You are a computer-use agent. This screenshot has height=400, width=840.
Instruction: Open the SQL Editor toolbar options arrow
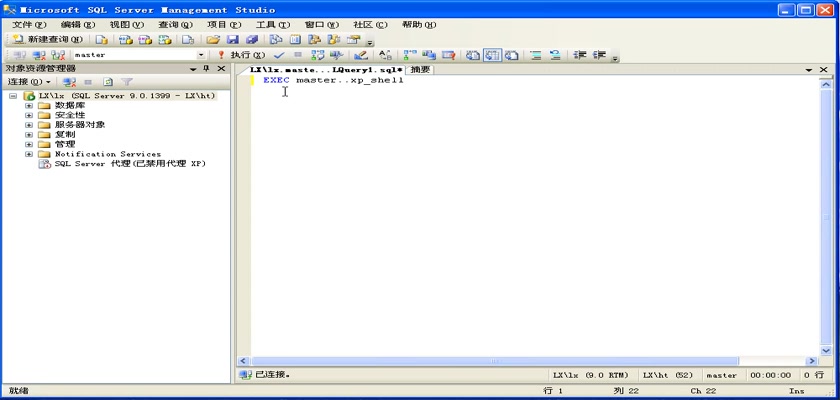tap(616, 57)
